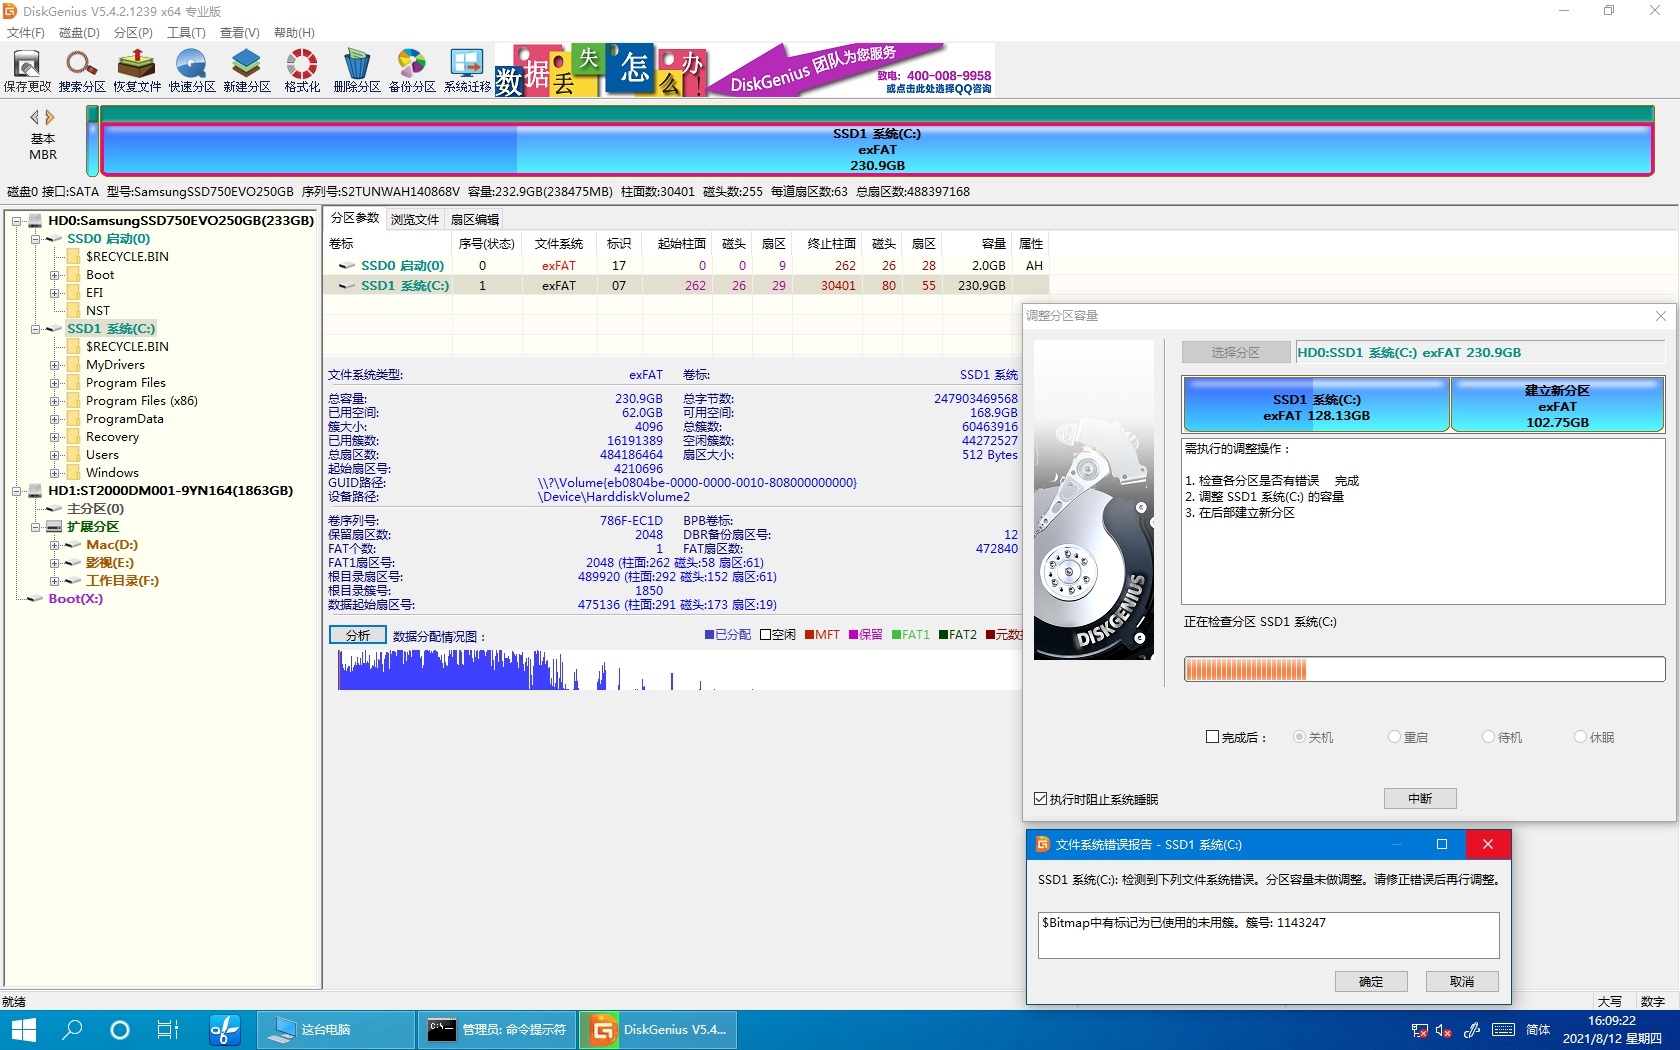1680x1050 pixels.
Task: Select the 关机 radio button
Action: point(1299,737)
